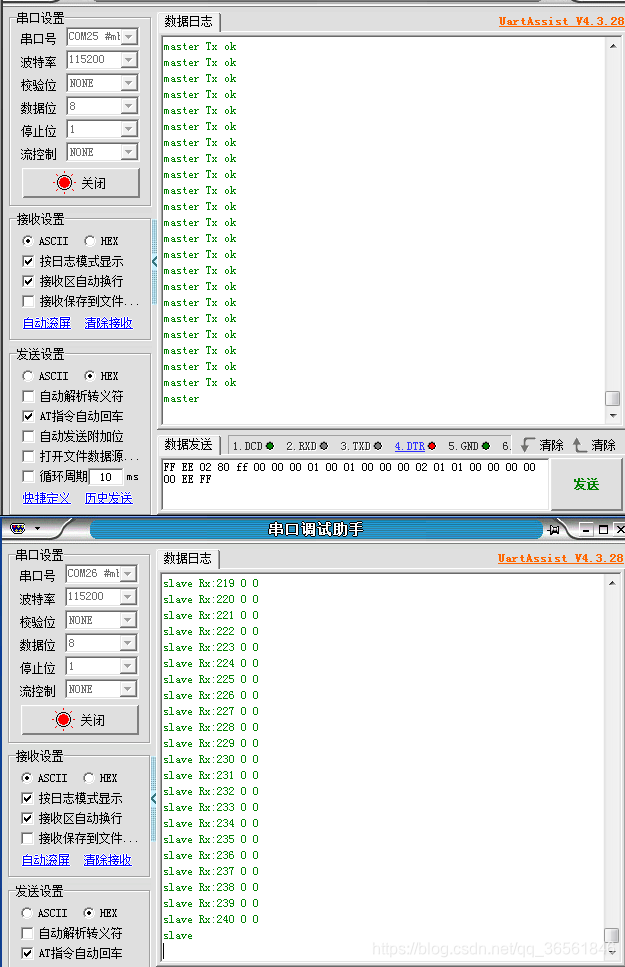Select 数据日志 tab in COM26 window
625x967 pixels.
[x=188, y=559]
